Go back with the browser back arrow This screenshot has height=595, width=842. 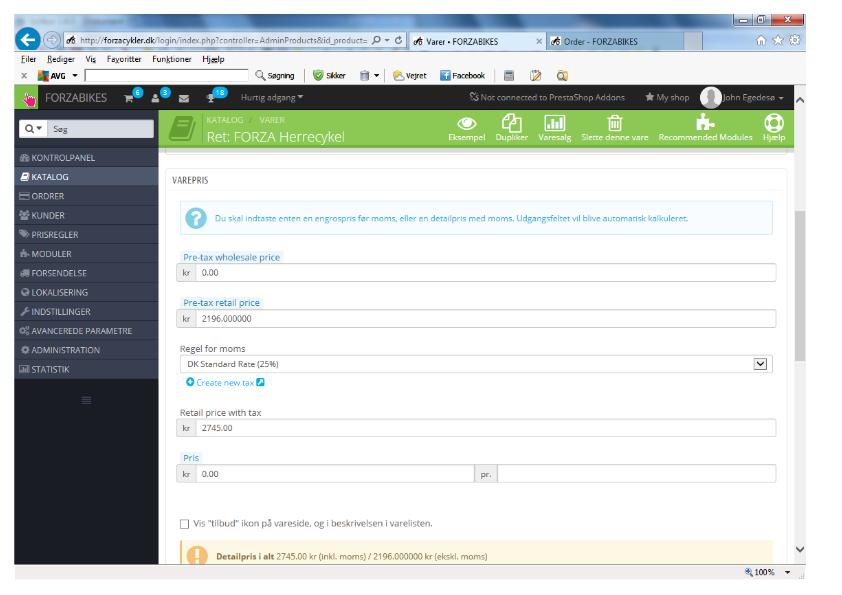pos(27,40)
